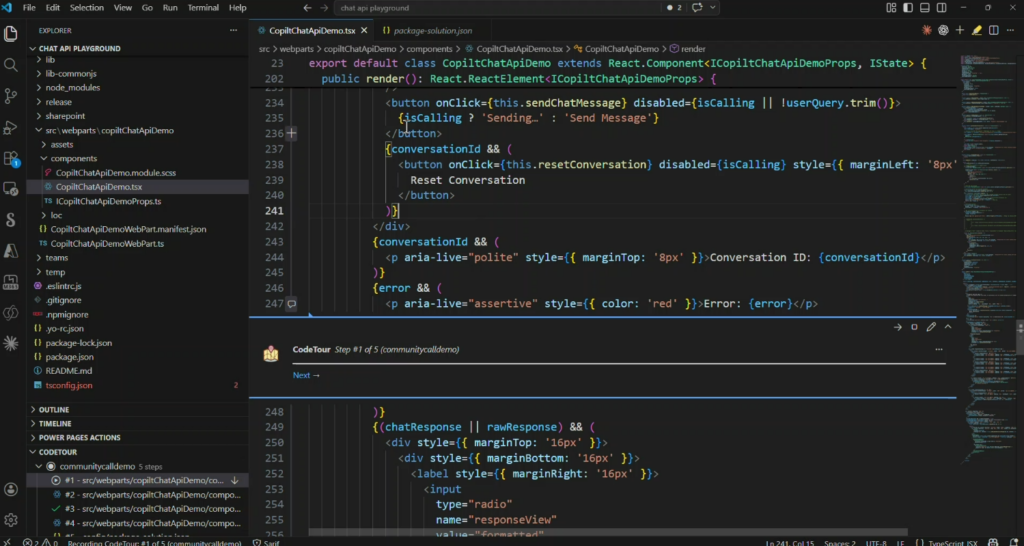Switch to the package-solution.json tab
Image resolution: width=1024 pixels, height=546 pixels.
tap(432, 31)
